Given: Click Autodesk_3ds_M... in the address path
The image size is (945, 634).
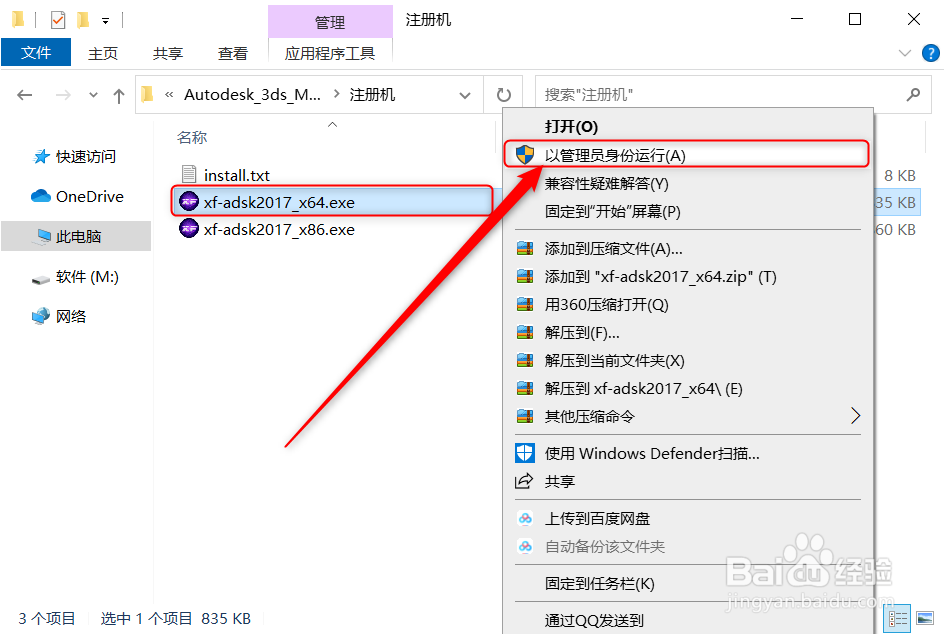Looking at the screenshot, I should [253, 95].
